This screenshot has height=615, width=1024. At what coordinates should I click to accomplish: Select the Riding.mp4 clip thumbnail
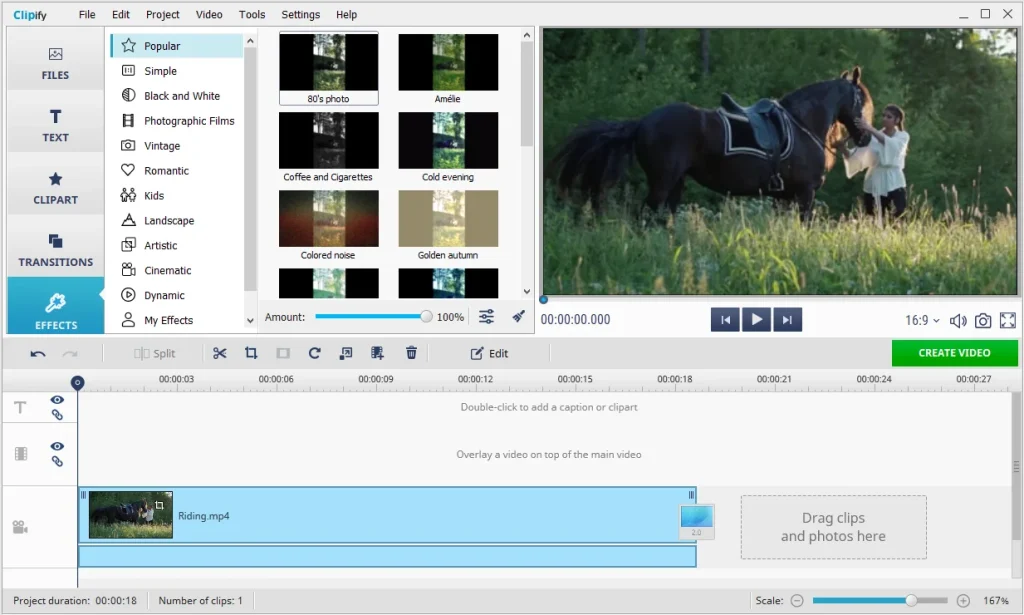tap(131, 515)
